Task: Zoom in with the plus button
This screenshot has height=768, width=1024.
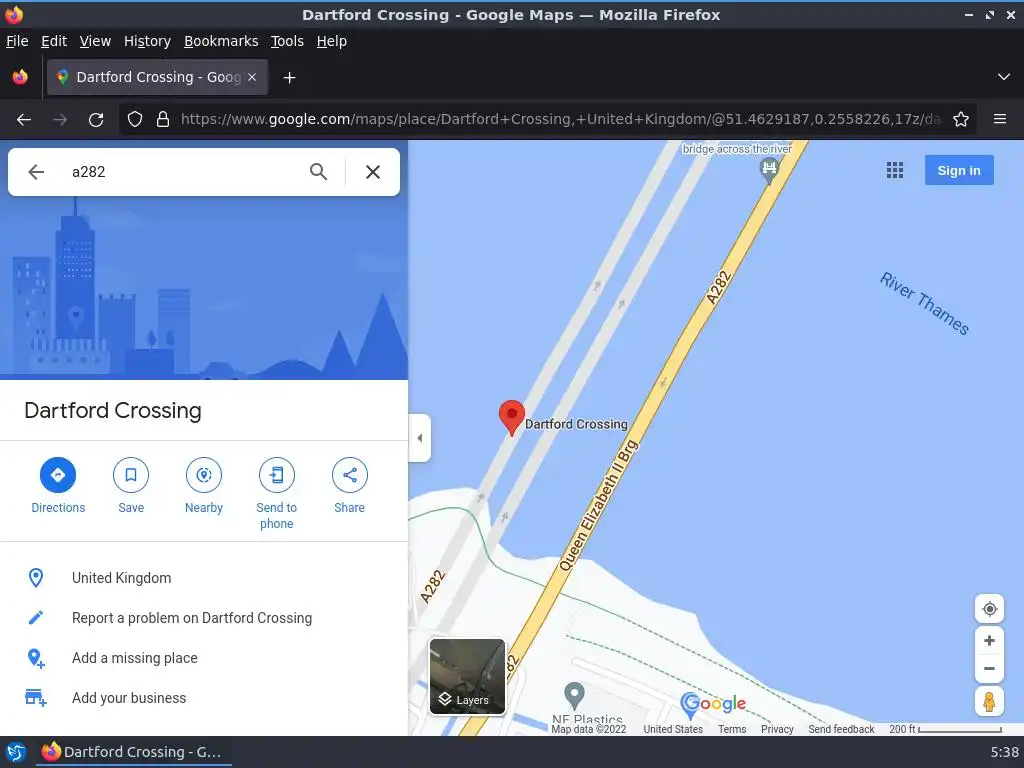Action: 989,641
